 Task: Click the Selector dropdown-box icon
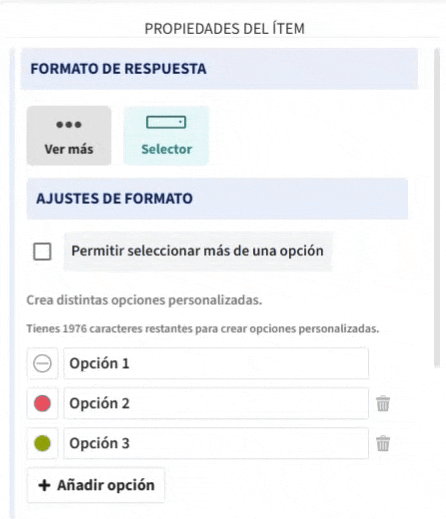point(166,122)
